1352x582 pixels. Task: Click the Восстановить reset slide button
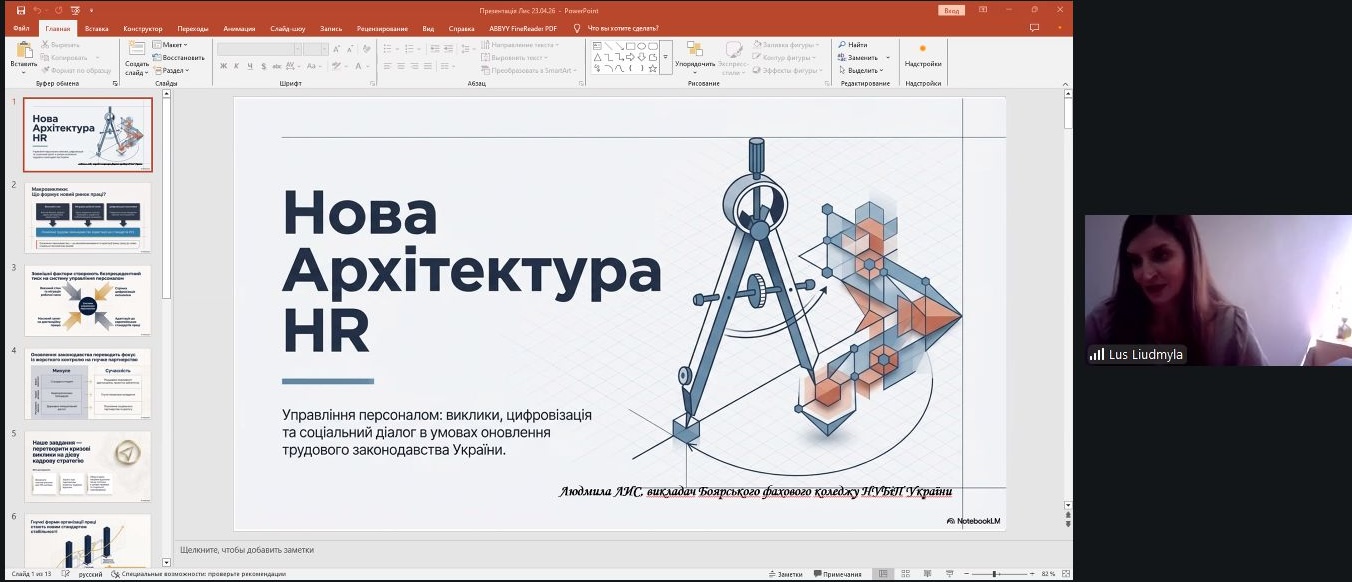click(180, 58)
